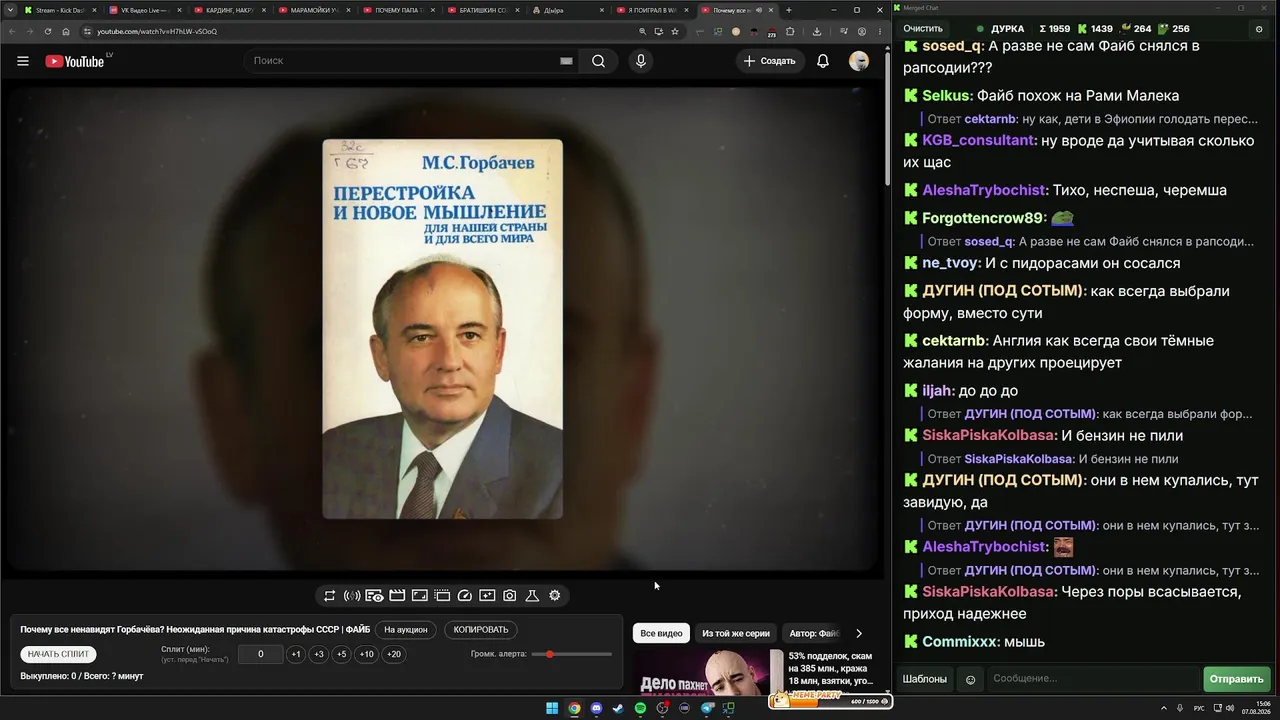Switch to the VK Видео Live browser tab
Image resolution: width=1280 pixels, height=720 pixels.
(146, 10)
